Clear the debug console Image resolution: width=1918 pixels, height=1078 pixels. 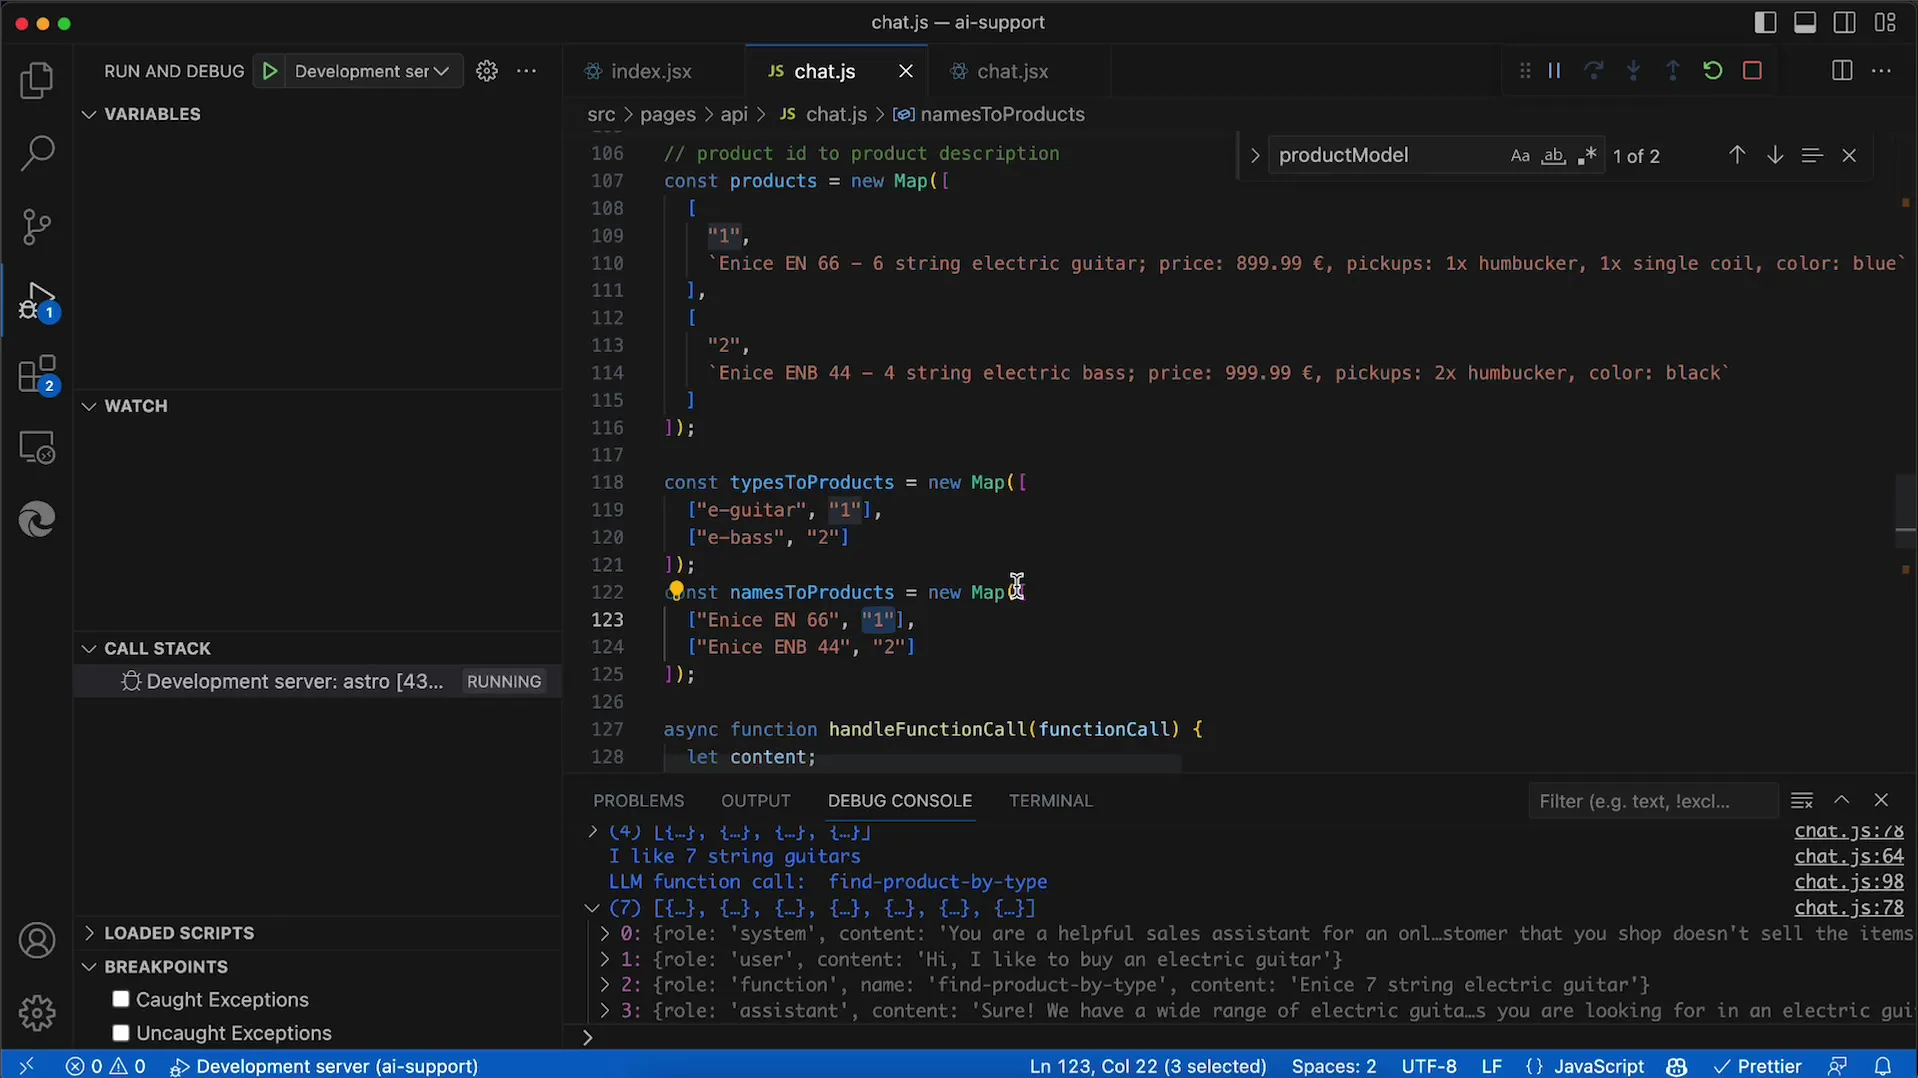pyautogui.click(x=1802, y=801)
